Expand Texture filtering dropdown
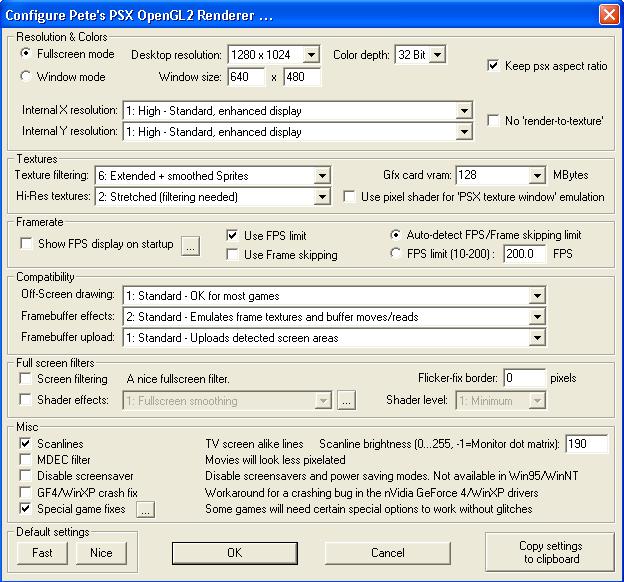 pos(321,176)
